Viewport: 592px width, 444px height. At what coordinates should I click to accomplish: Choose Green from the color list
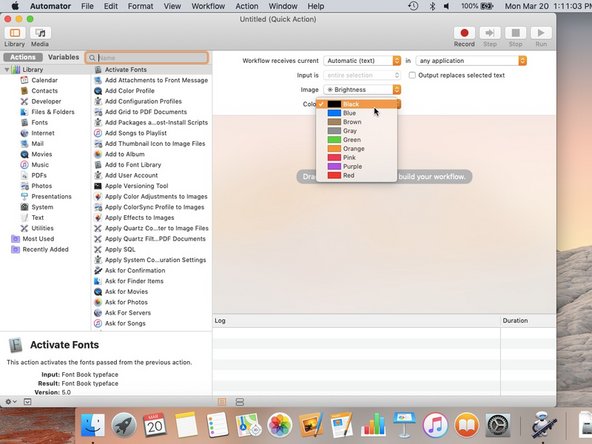point(357,140)
